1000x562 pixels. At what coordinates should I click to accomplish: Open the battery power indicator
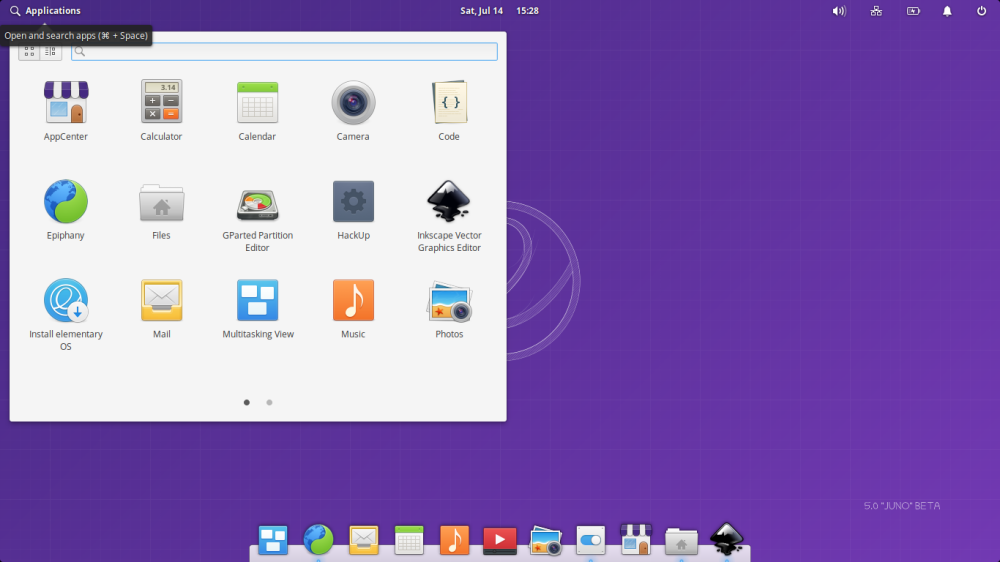pyautogui.click(x=913, y=11)
